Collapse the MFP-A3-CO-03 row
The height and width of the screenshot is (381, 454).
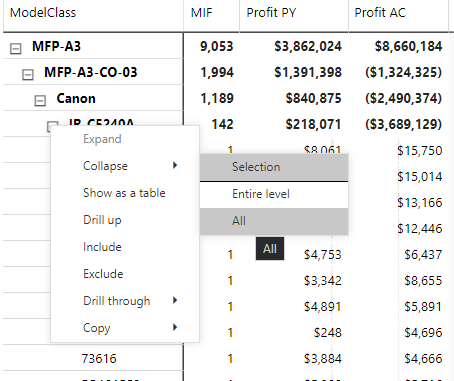(x=28, y=74)
